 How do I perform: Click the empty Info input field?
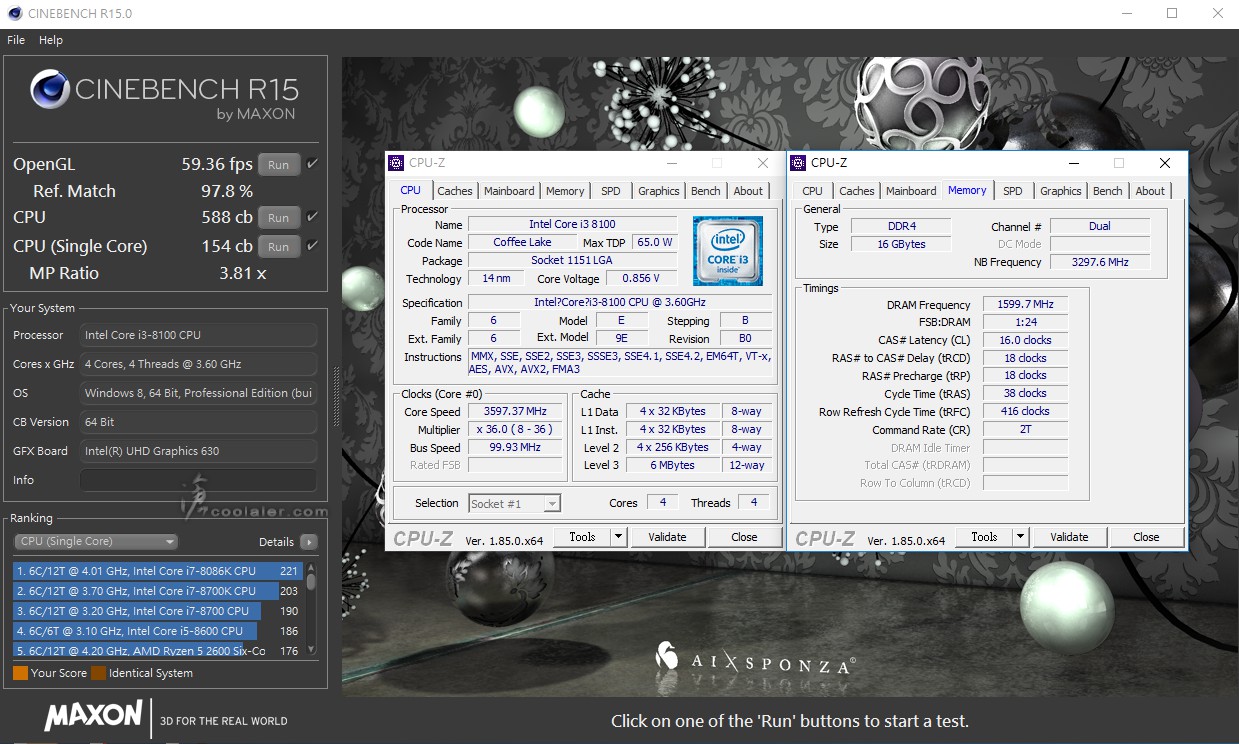(x=198, y=480)
